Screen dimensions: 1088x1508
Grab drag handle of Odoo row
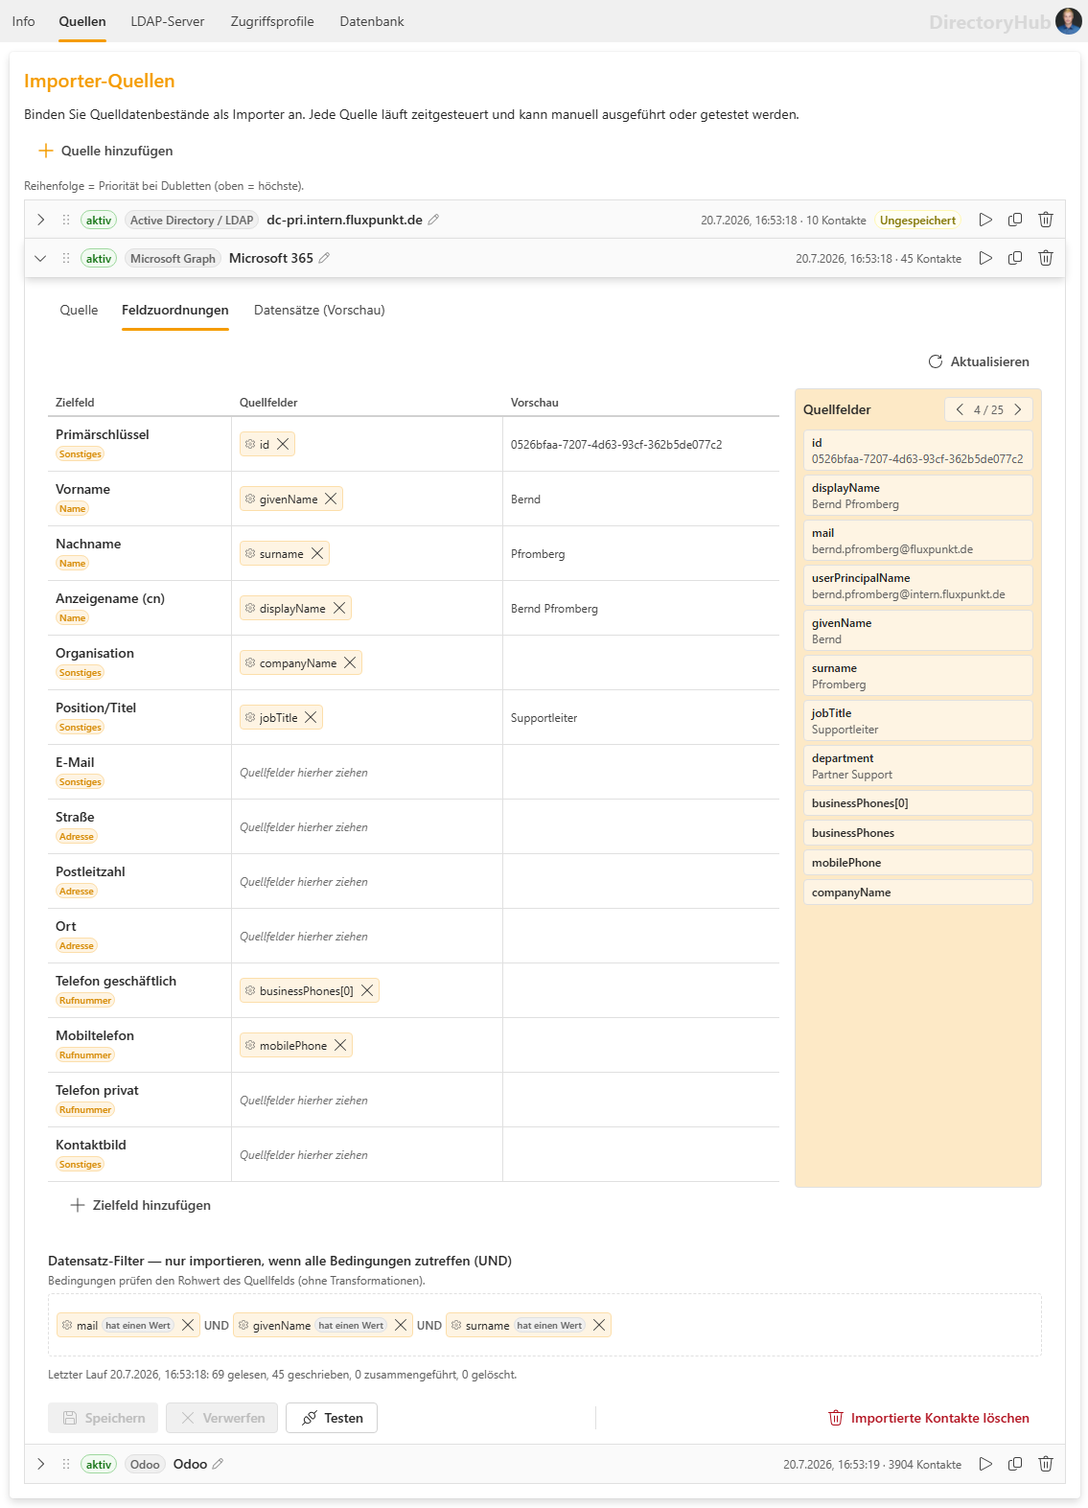[x=66, y=1464]
